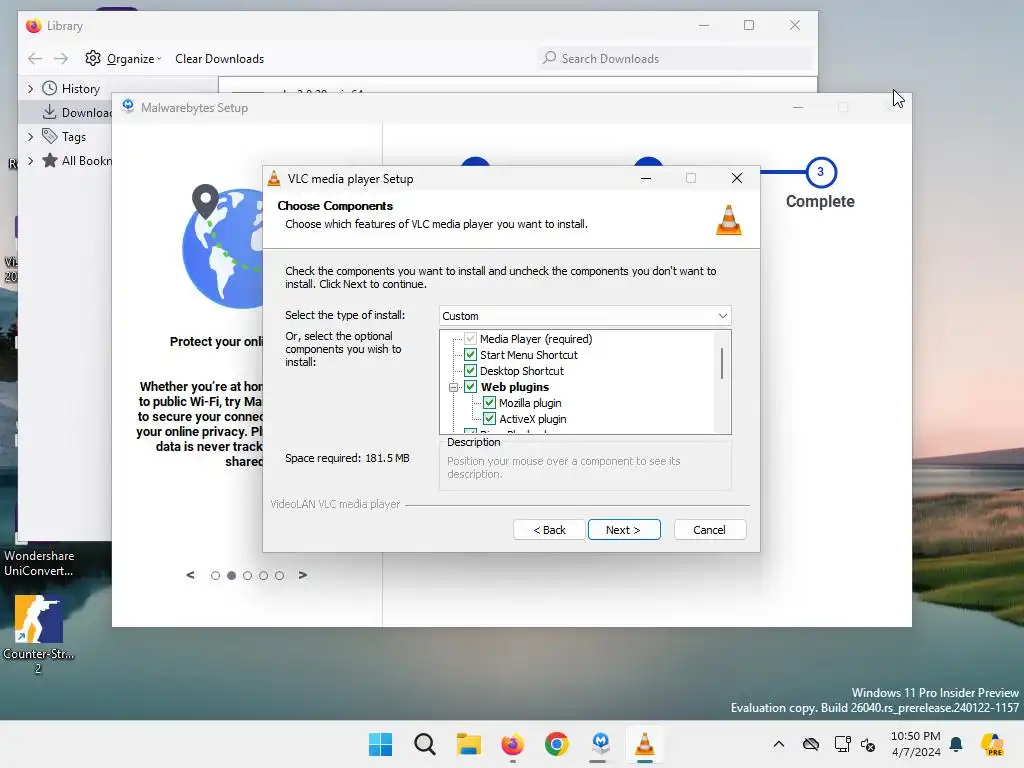Switch to VLC installer in the taskbar

click(645, 744)
